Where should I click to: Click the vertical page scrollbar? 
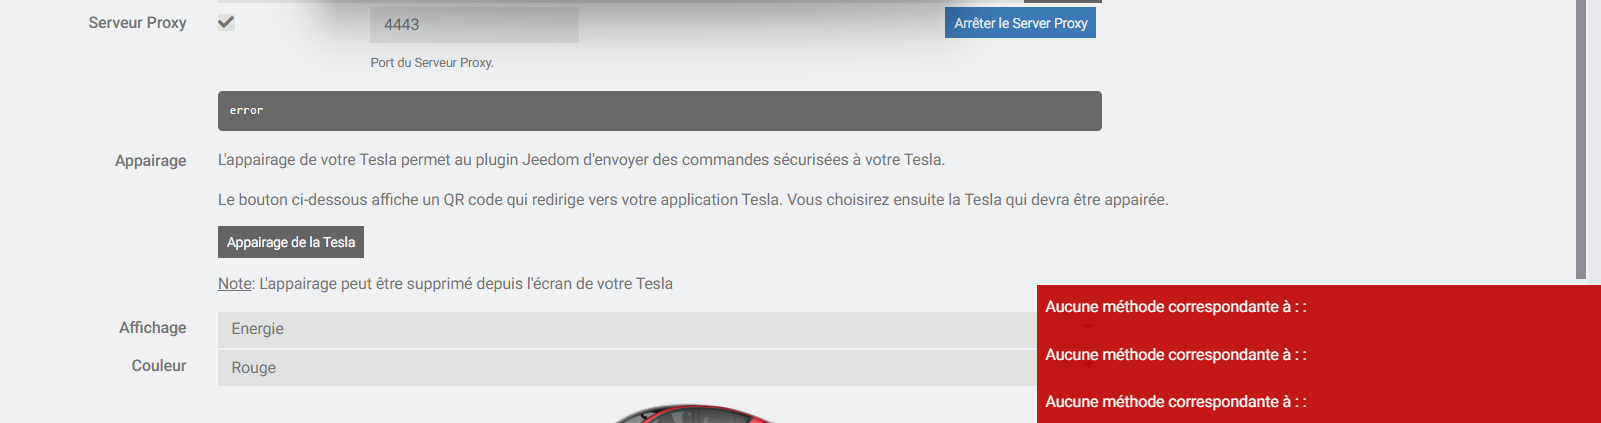(x=1581, y=140)
